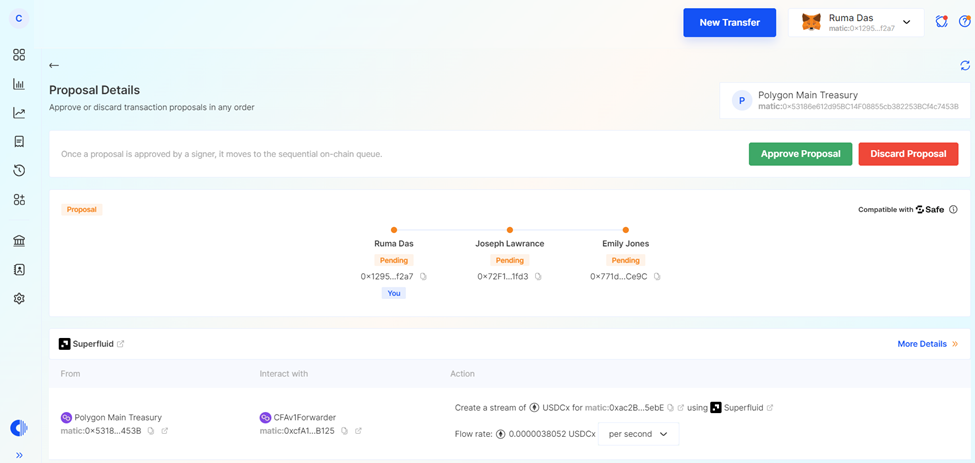Viewport: 975px width, 463px height.
Task: Open the help question mark icon
Action: coord(964,22)
